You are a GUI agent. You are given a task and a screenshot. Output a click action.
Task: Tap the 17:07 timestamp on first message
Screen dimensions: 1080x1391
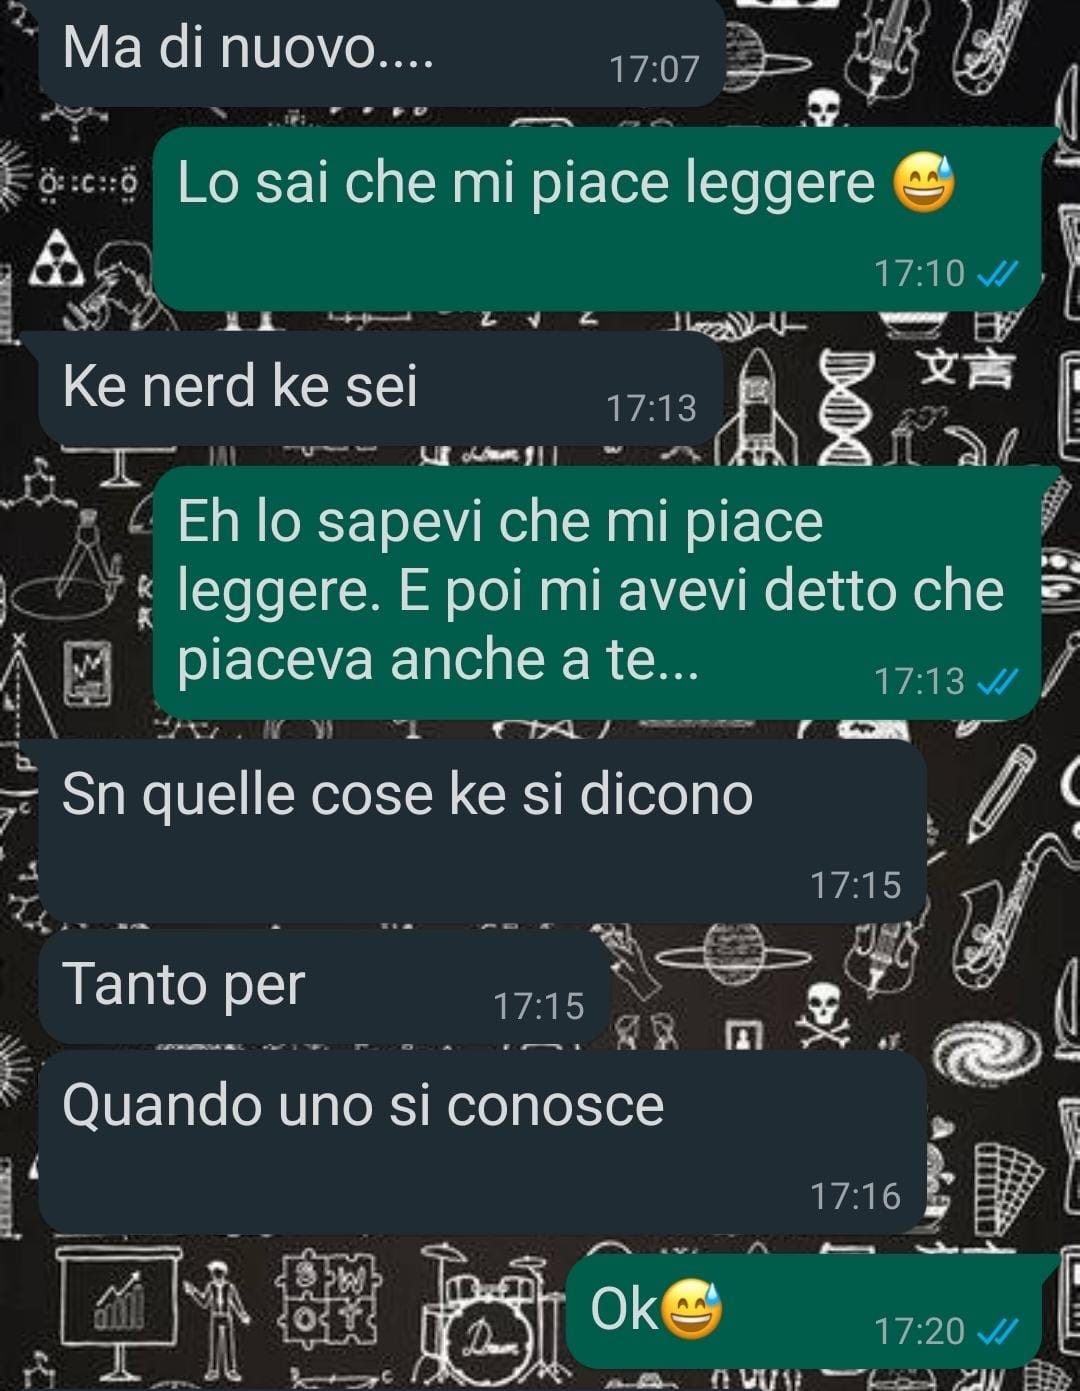pos(654,69)
